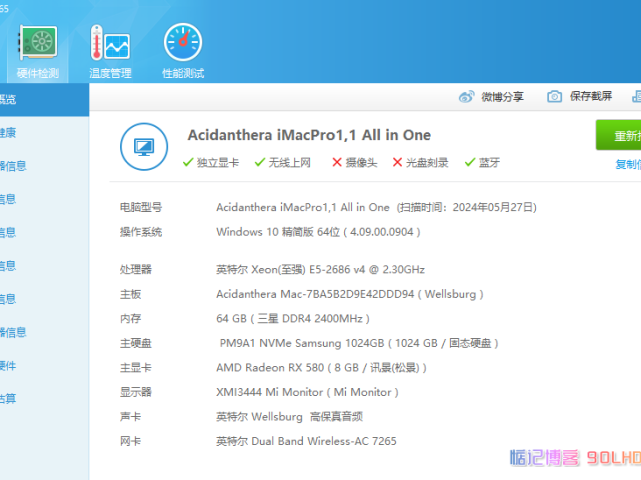Click the 64 GB DDR4 2400MHz value

(x=293, y=319)
